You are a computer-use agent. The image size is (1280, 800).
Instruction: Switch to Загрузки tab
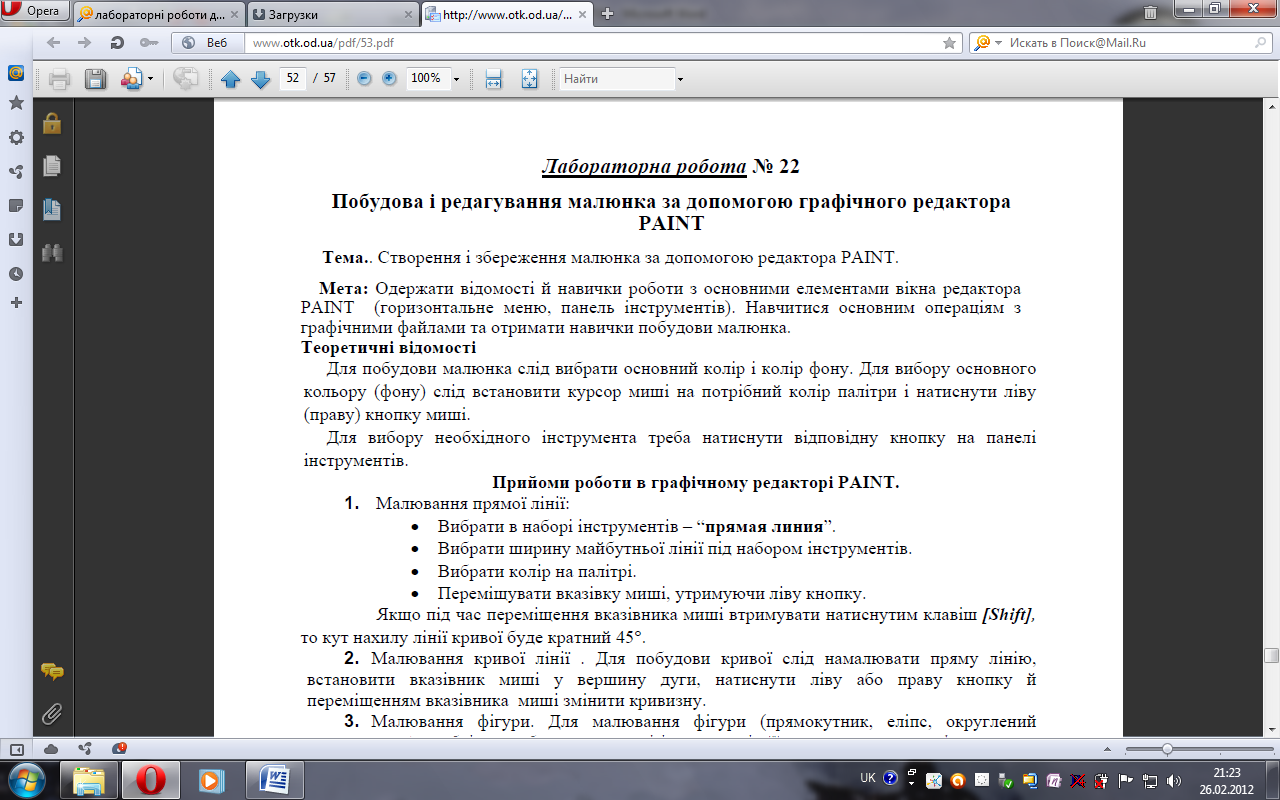point(332,14)
